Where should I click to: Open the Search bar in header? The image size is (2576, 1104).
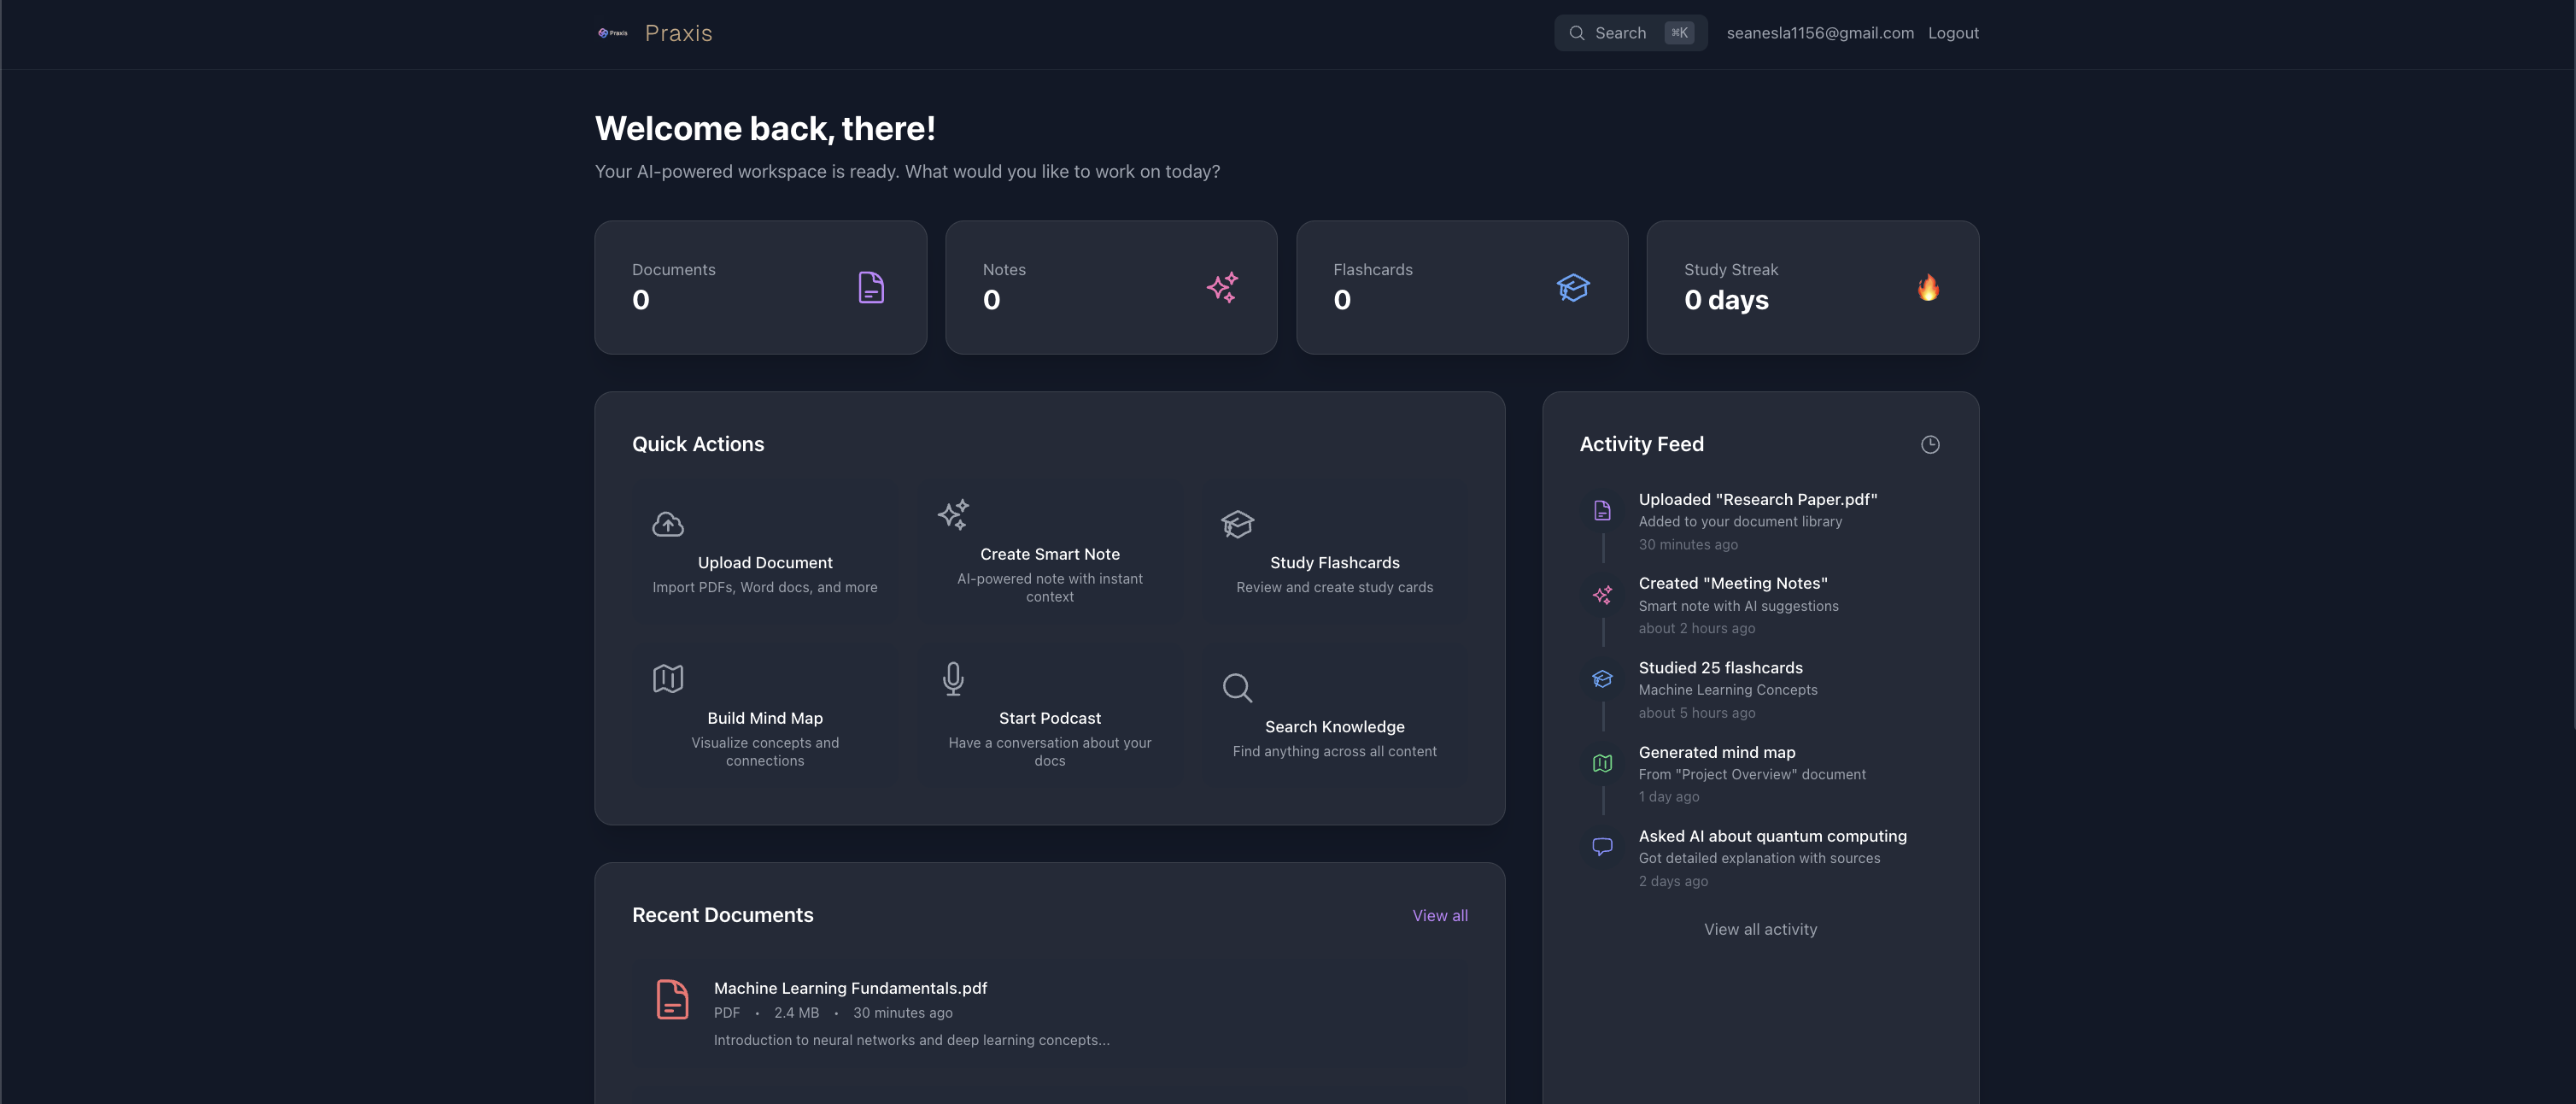[1629, 33]
